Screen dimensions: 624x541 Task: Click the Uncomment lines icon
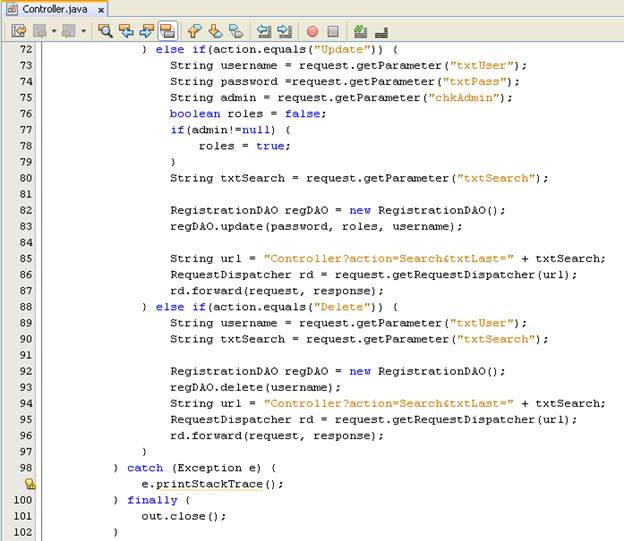[x=382, y=32]
